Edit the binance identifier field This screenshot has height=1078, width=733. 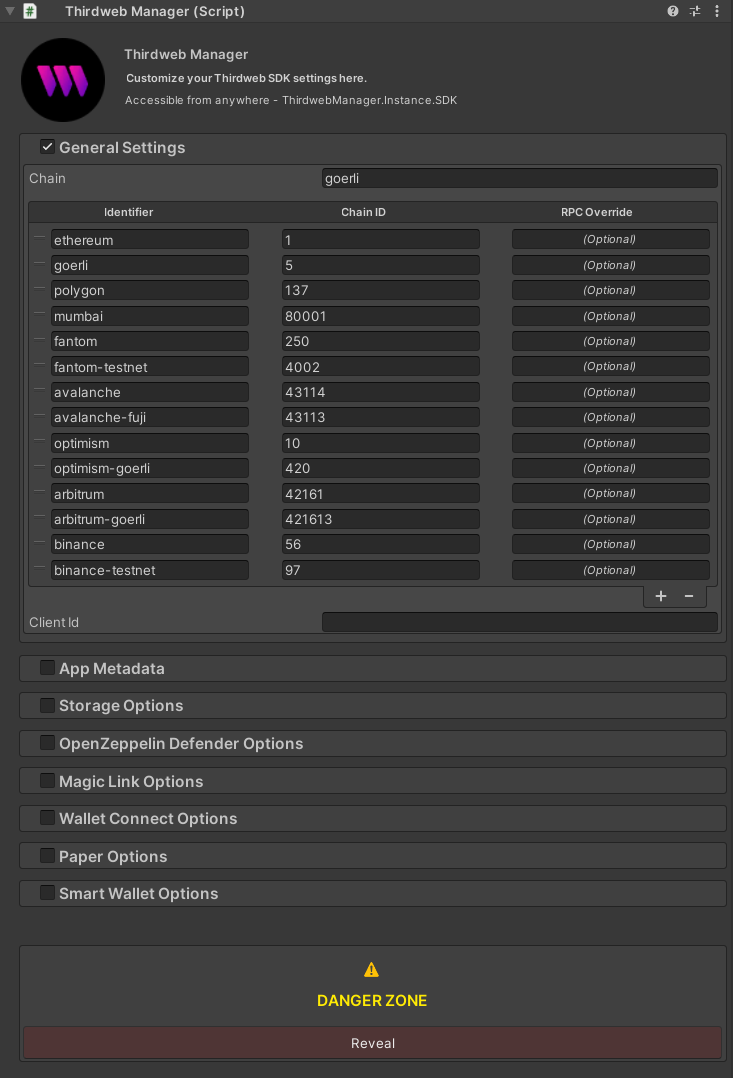pos(150,544)
